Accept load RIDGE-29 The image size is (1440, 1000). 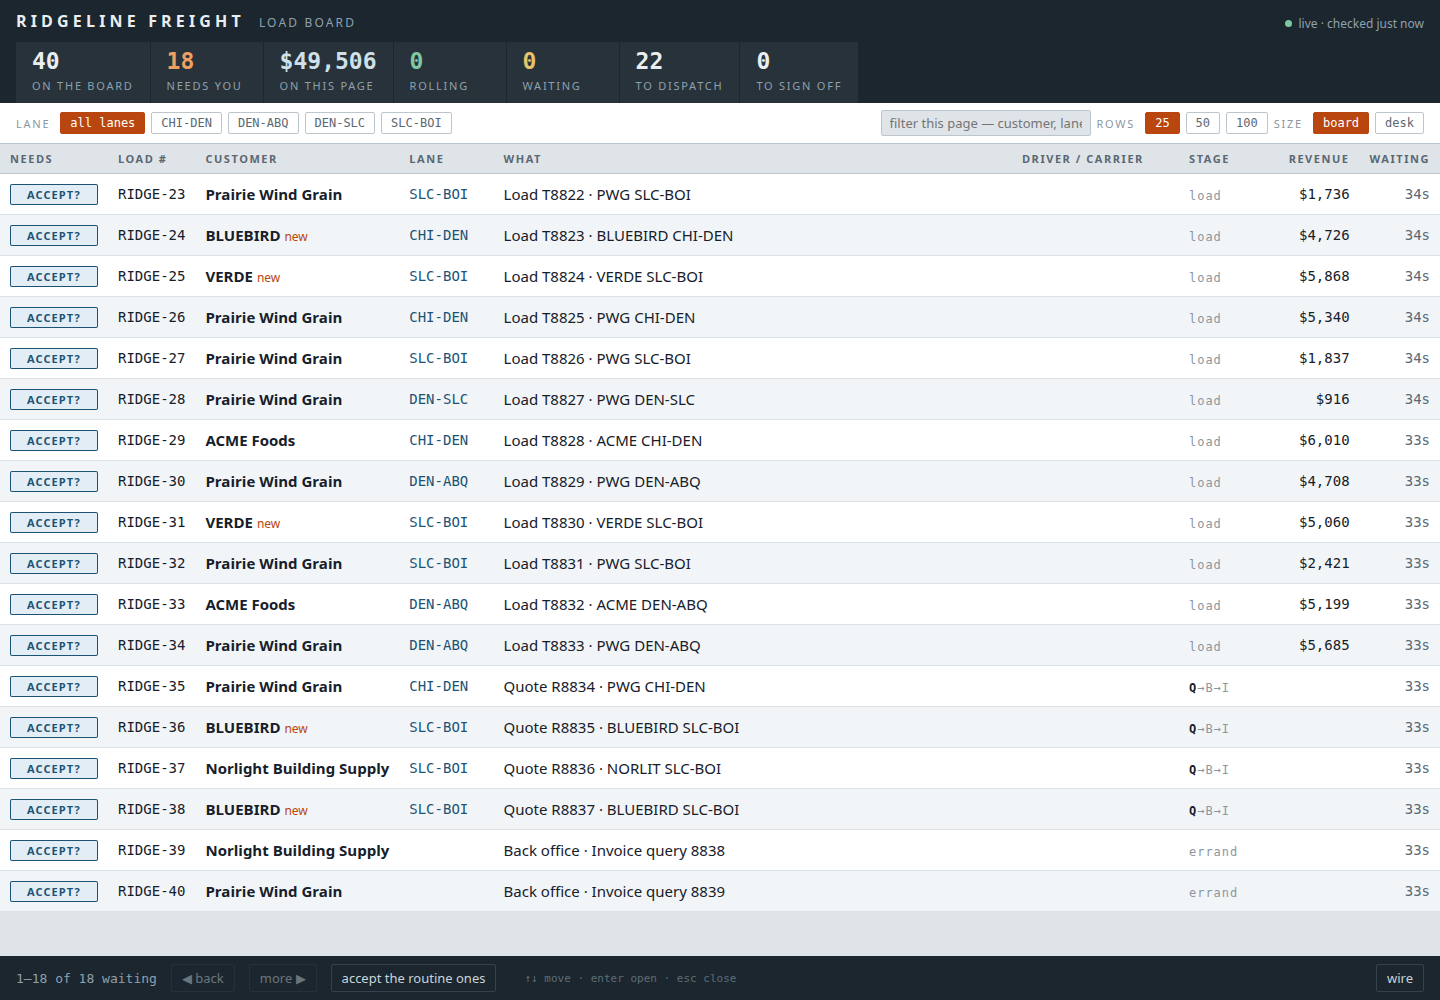coord(54,441)
